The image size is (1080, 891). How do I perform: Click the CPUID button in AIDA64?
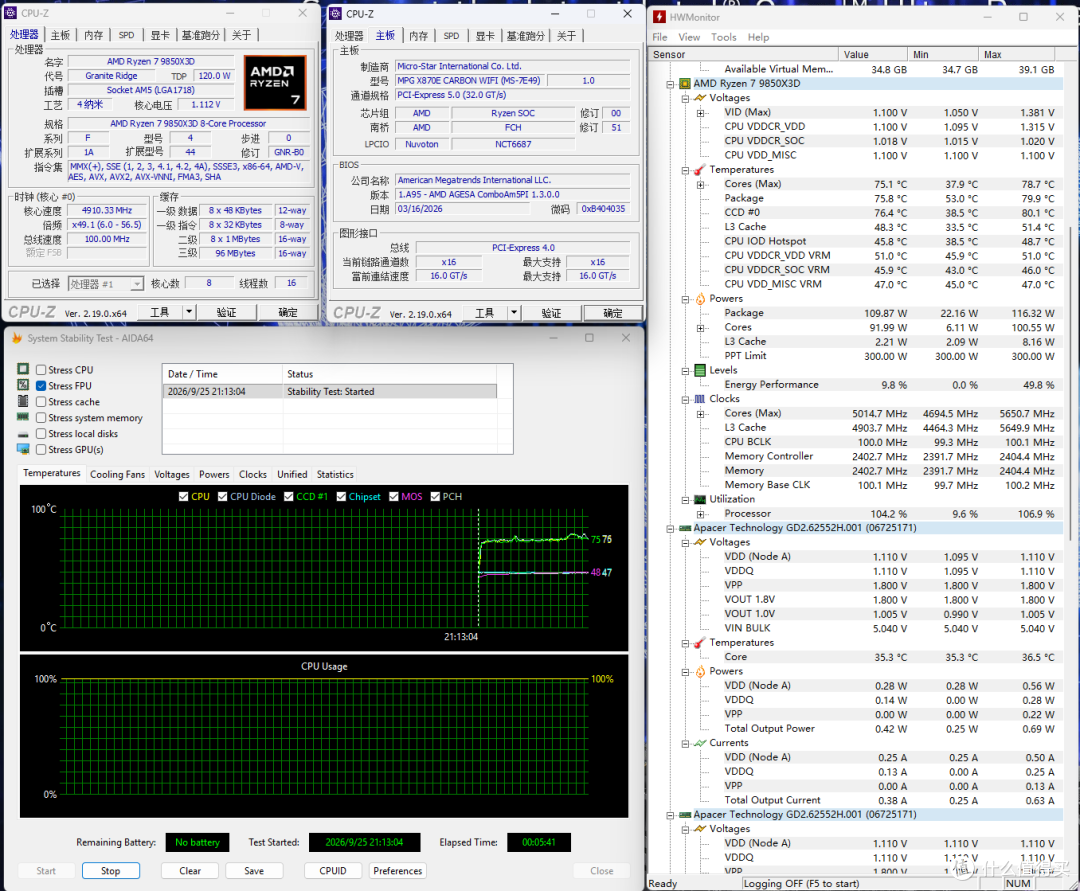pyautogui.click(x=333, y=870)
